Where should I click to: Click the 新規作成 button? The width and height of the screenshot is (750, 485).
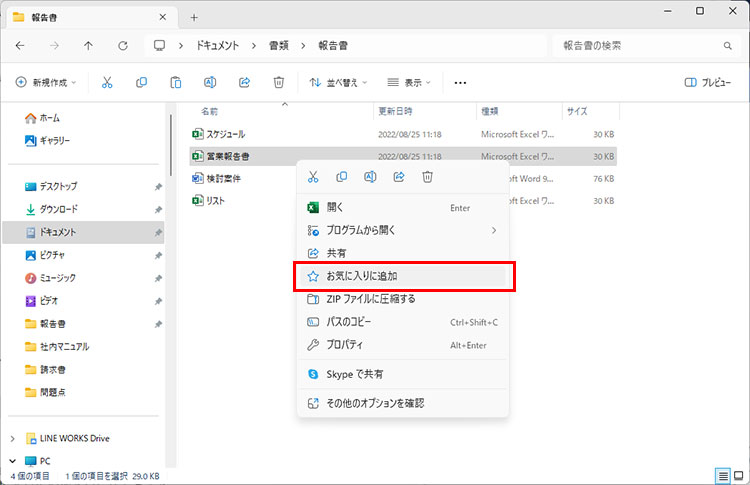[47, 83]
